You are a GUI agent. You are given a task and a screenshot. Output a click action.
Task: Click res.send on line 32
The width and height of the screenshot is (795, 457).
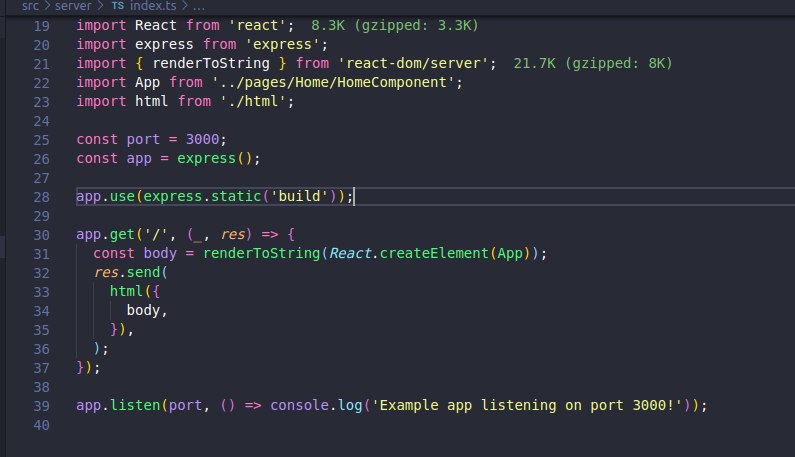127,272
